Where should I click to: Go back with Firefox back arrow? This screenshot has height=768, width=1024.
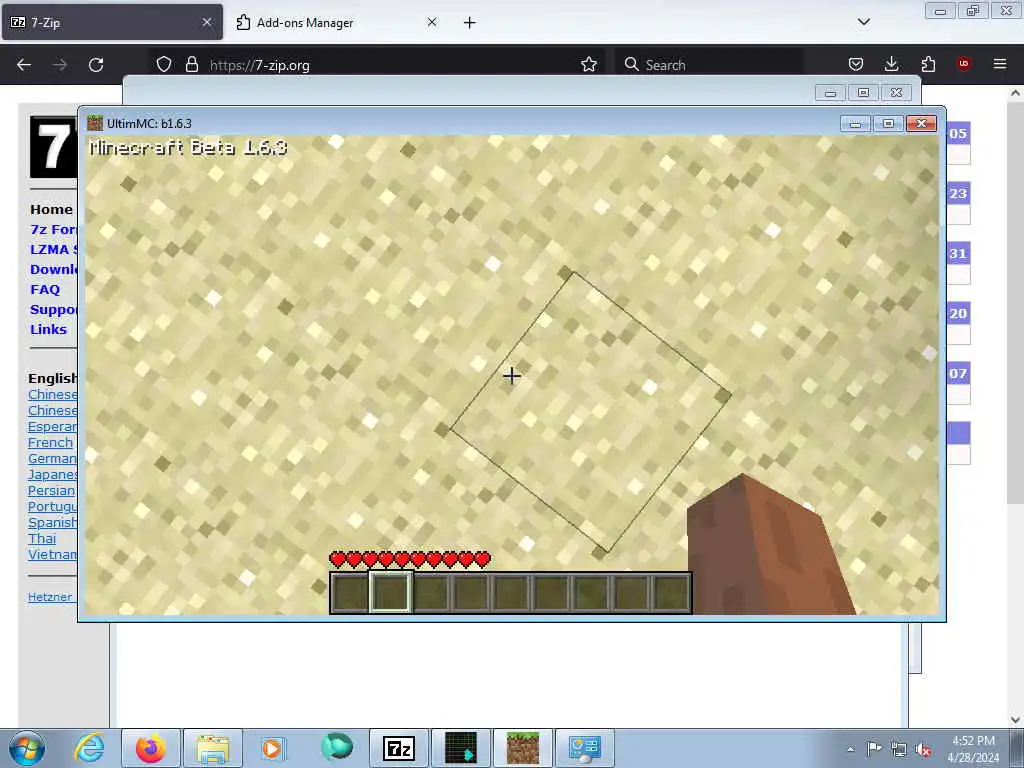(x=24, y=65)
